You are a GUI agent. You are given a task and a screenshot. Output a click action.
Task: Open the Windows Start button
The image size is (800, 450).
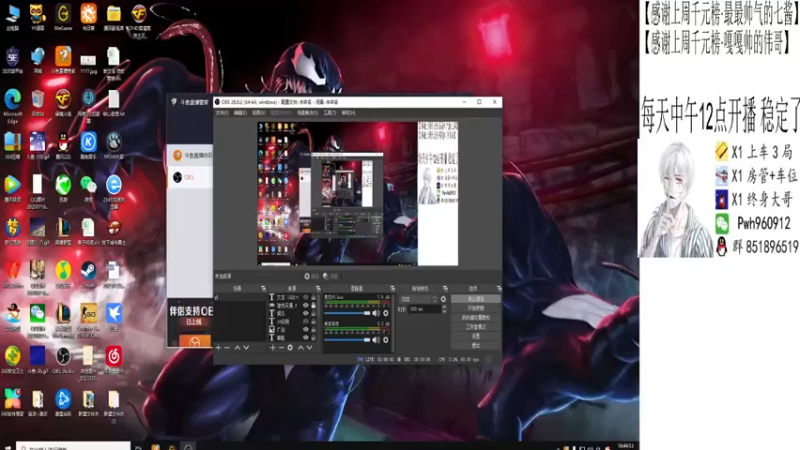click(7, 447)
